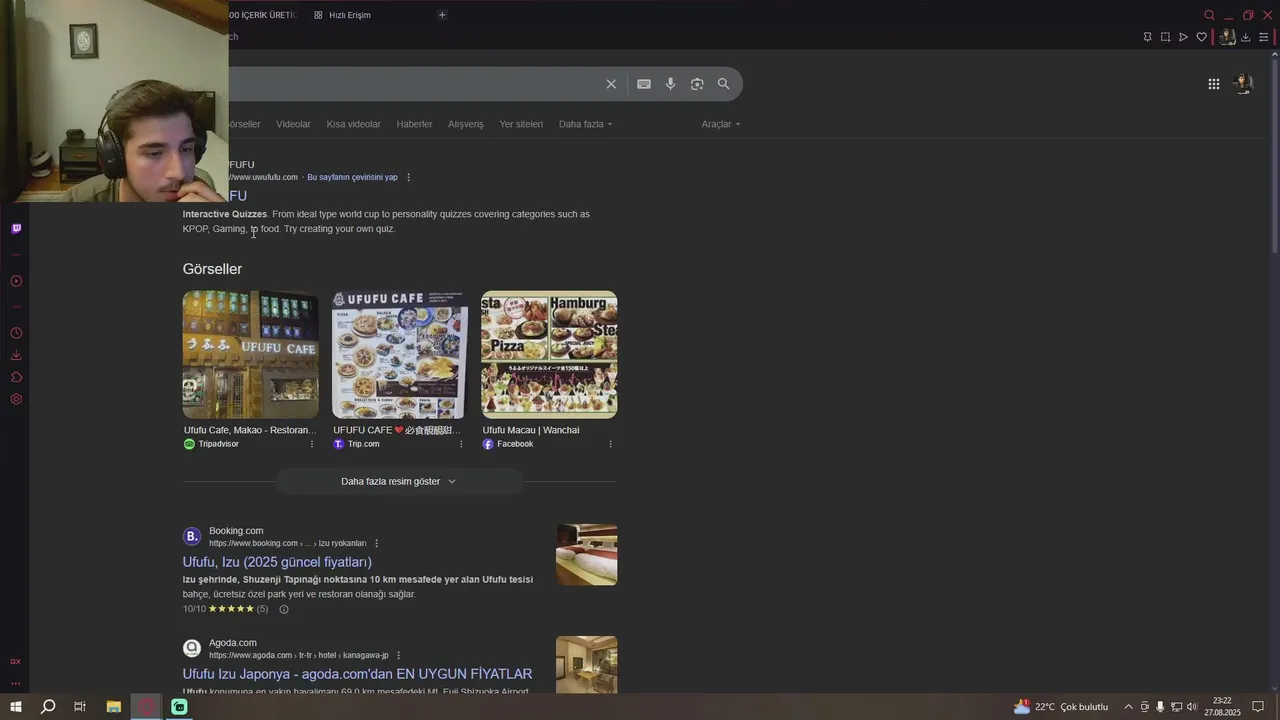Image resolution: width=1280 pixels, height=720 pixels.
Task: Open the volume control in system tray
Action: 1192,707
